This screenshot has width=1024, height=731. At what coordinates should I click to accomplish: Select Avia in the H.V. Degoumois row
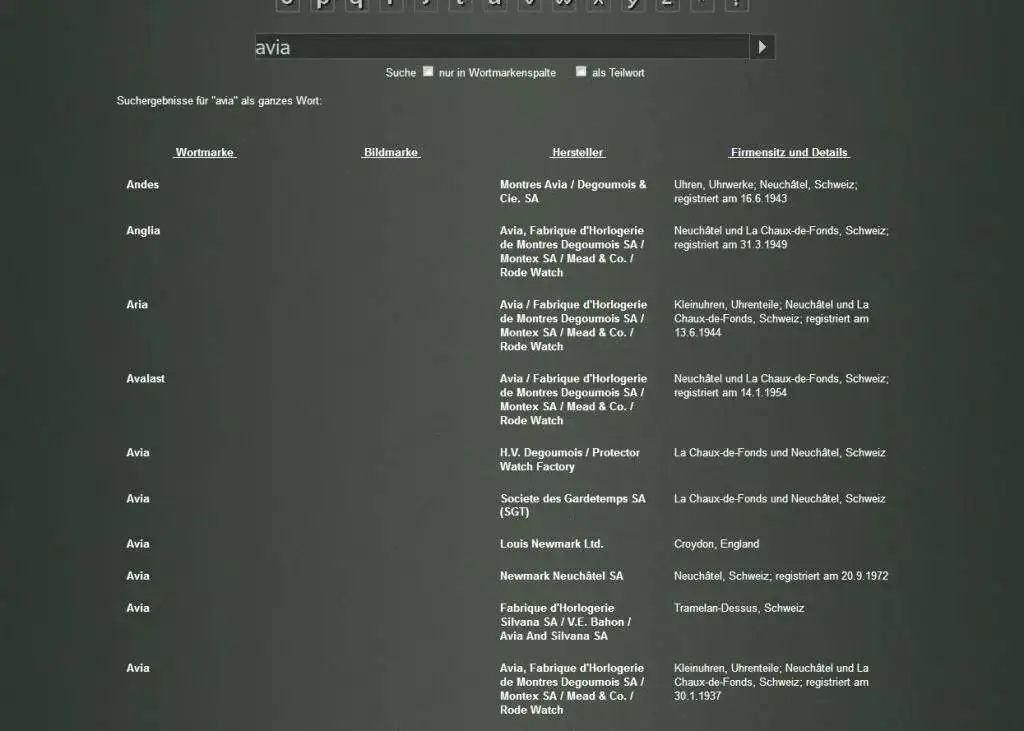[x=138, y=452]
